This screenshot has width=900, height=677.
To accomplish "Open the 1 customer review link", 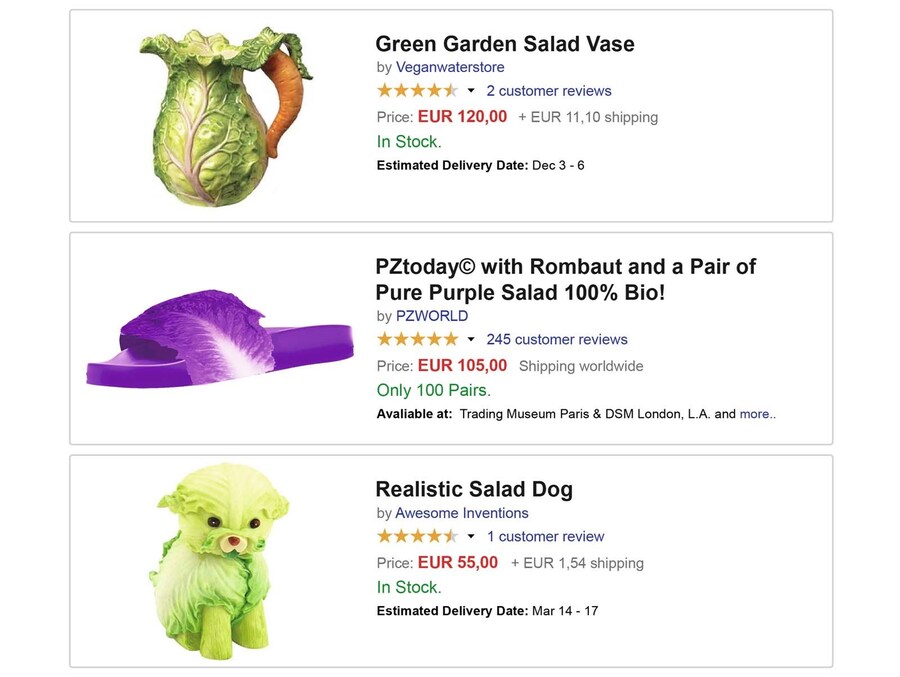I will pyautogui.click(x=545, y=536).
